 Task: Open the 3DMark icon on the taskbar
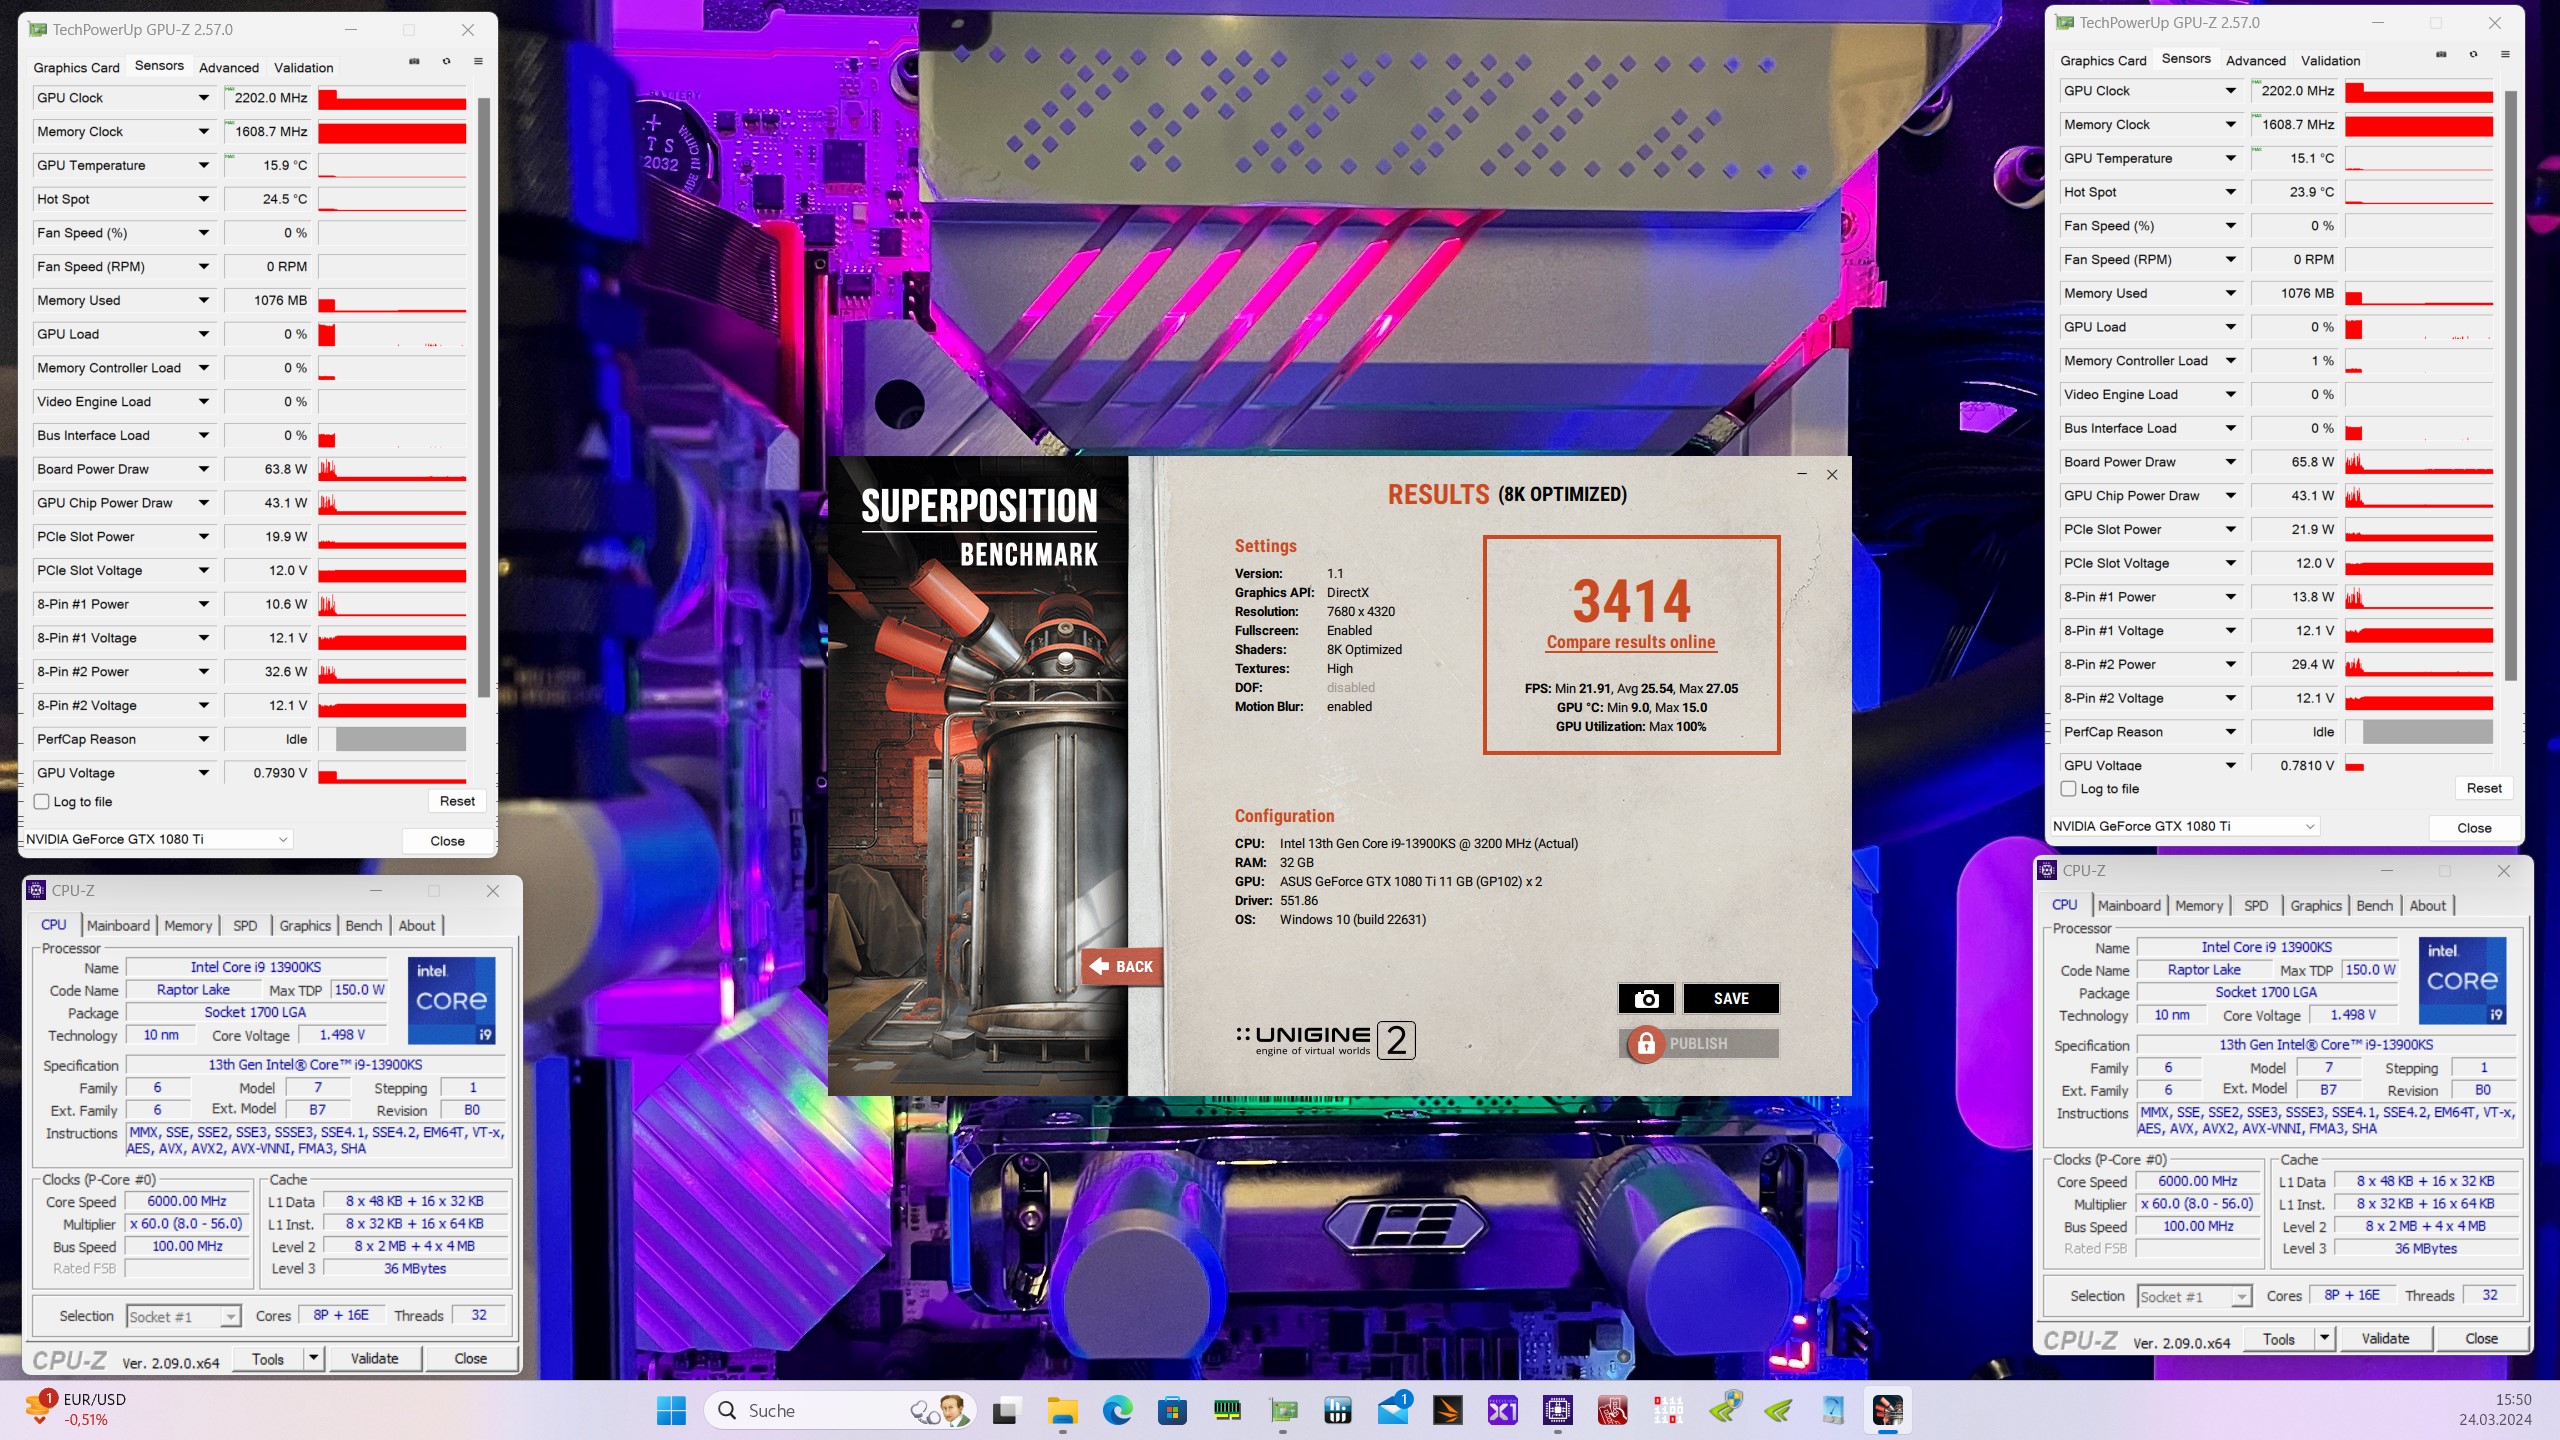1448,1411
